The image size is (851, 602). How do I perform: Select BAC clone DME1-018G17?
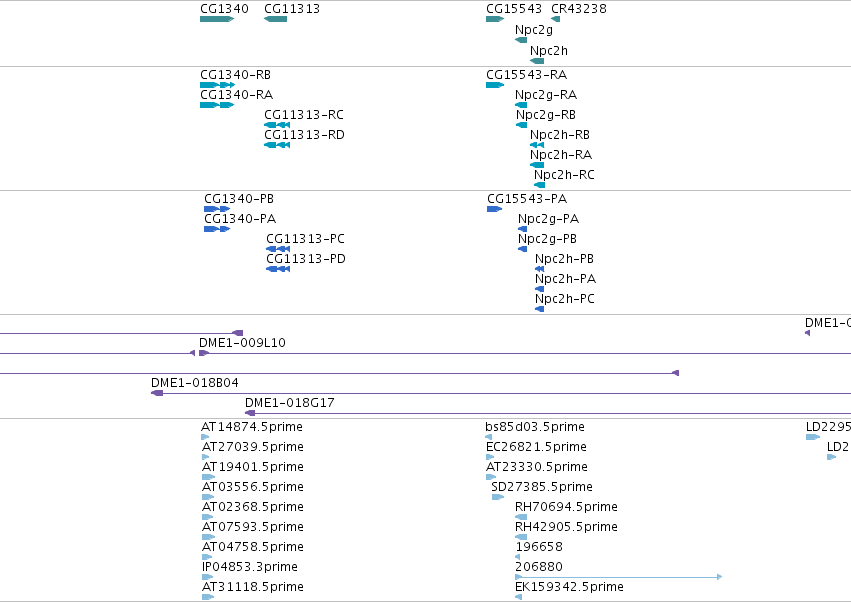[x=548, y=413]
